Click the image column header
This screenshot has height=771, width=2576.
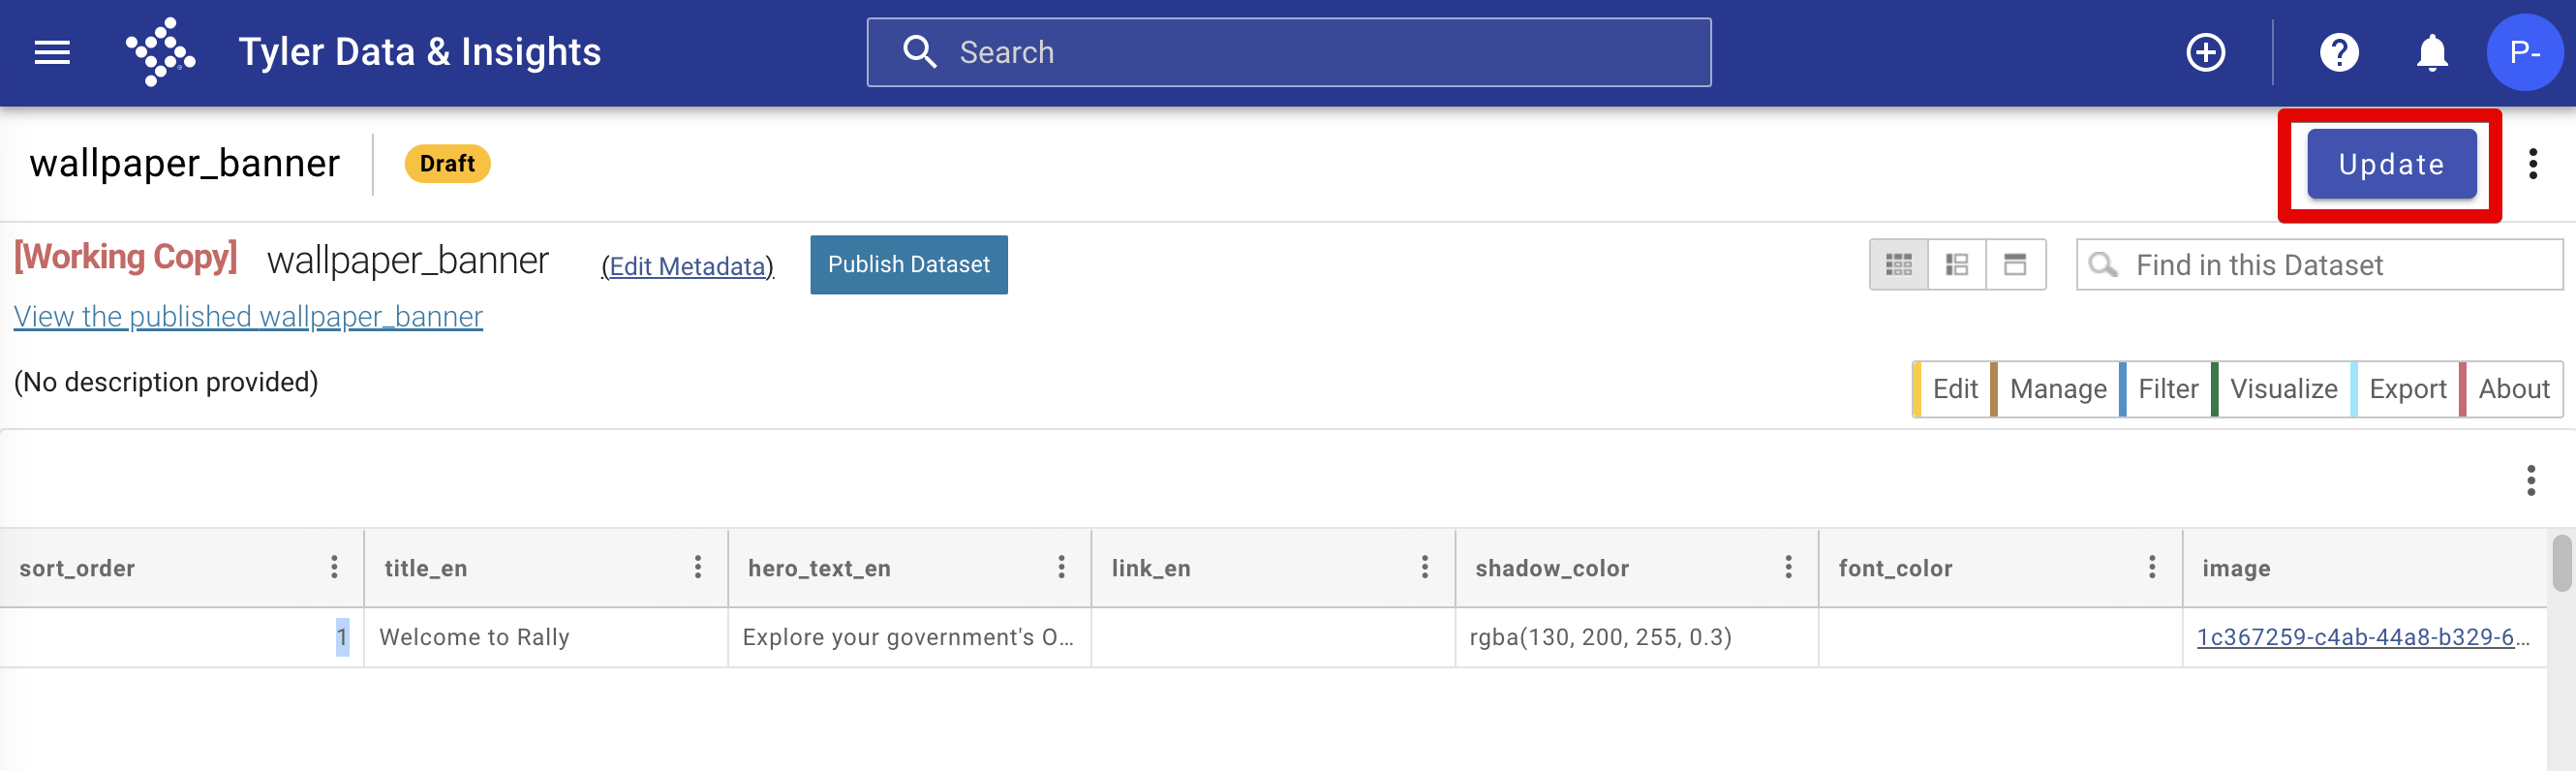[x=2364, y=568]
